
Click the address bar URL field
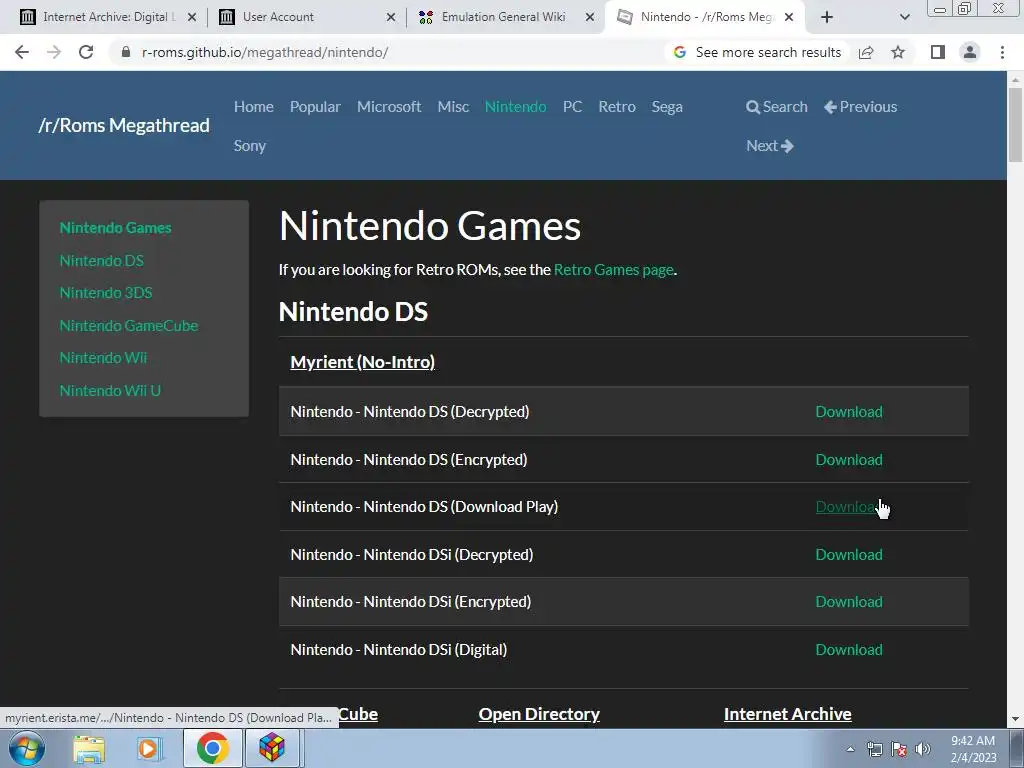click(x=392, y=52)
